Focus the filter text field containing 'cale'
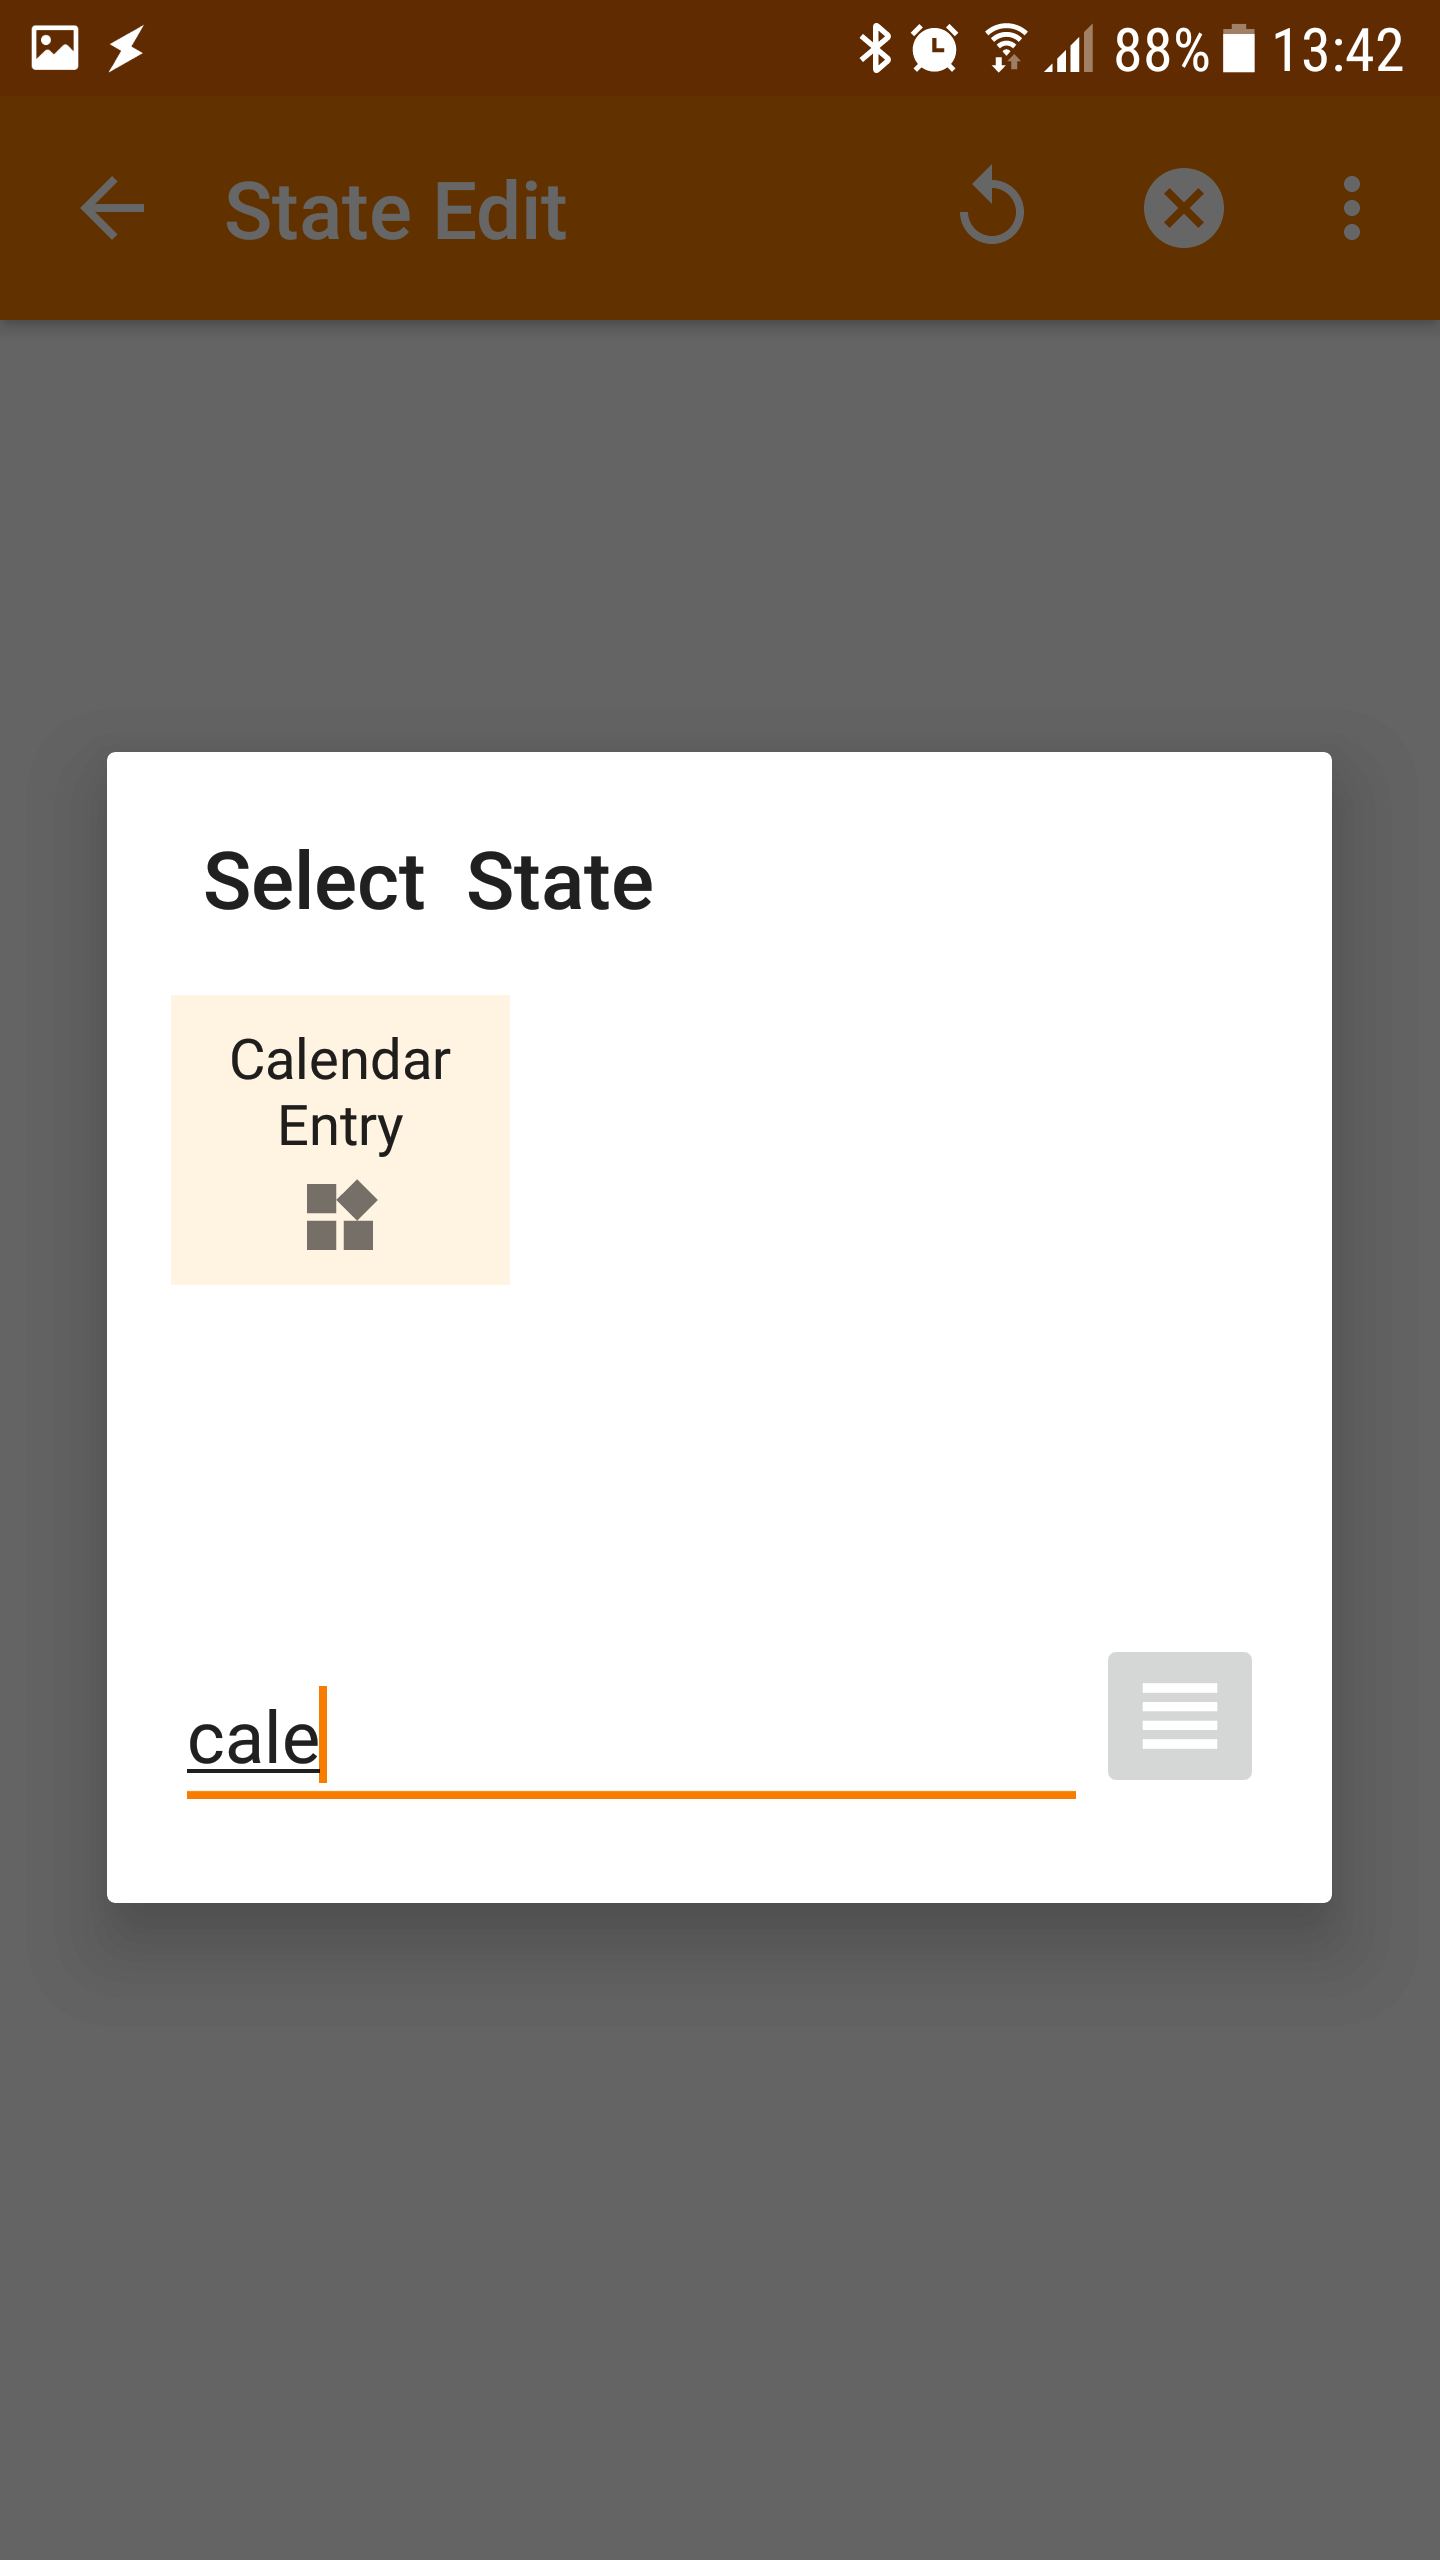The image size is (1440, 2560). pos(631,1740)
